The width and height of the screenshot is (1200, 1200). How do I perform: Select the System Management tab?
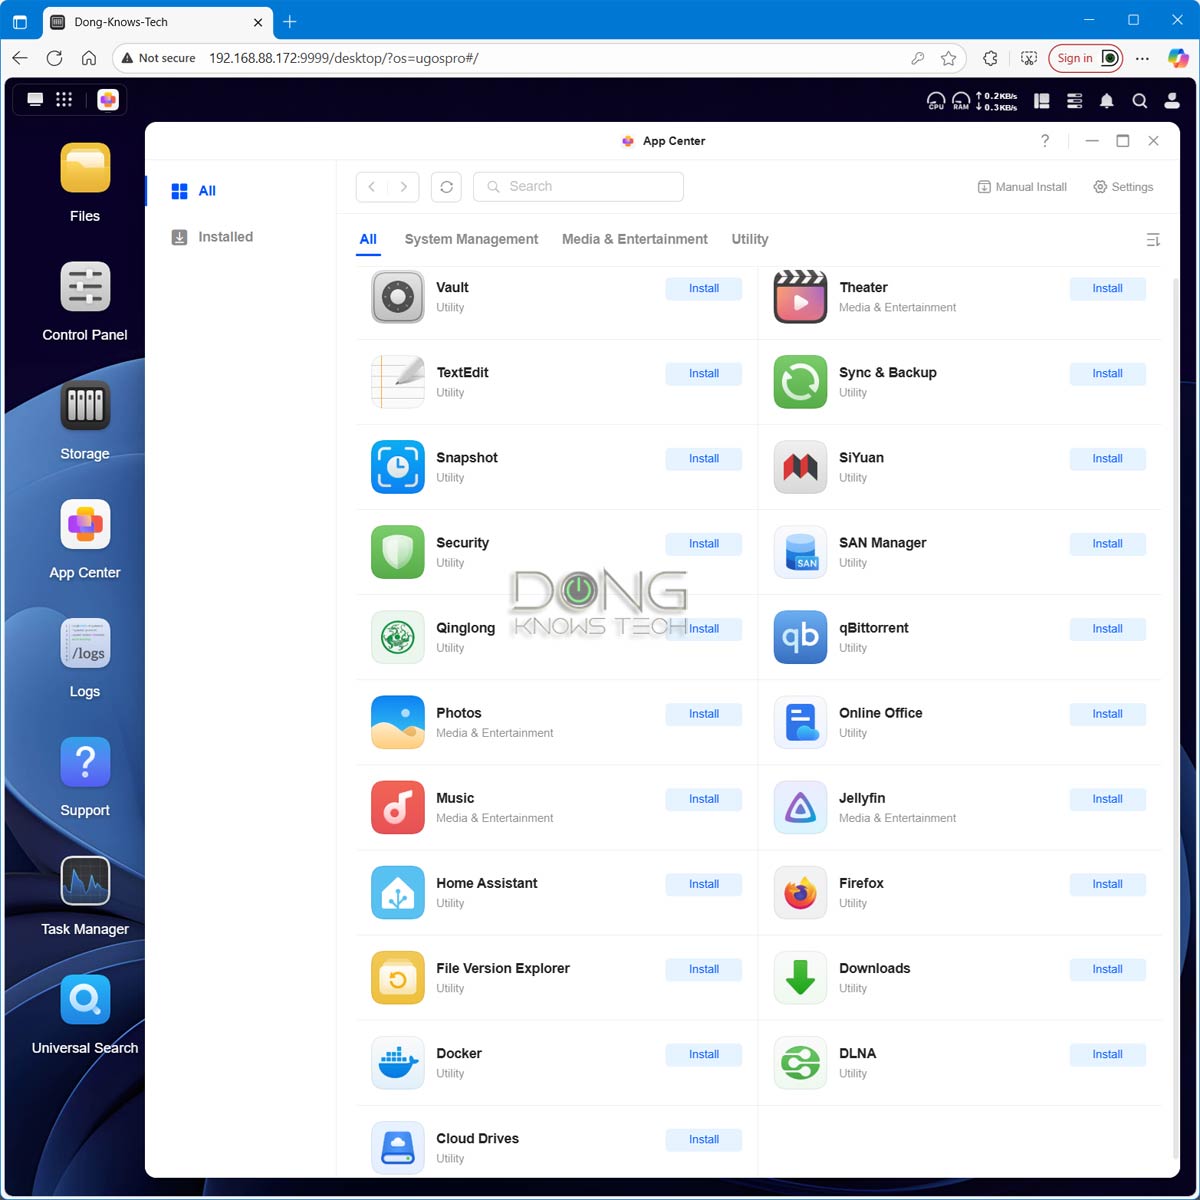[471, 239]
